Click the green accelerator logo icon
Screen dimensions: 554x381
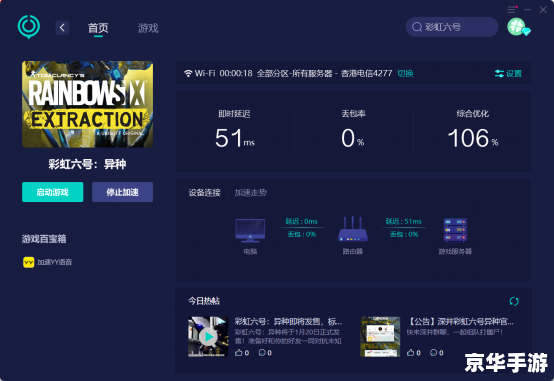(29, 27)
